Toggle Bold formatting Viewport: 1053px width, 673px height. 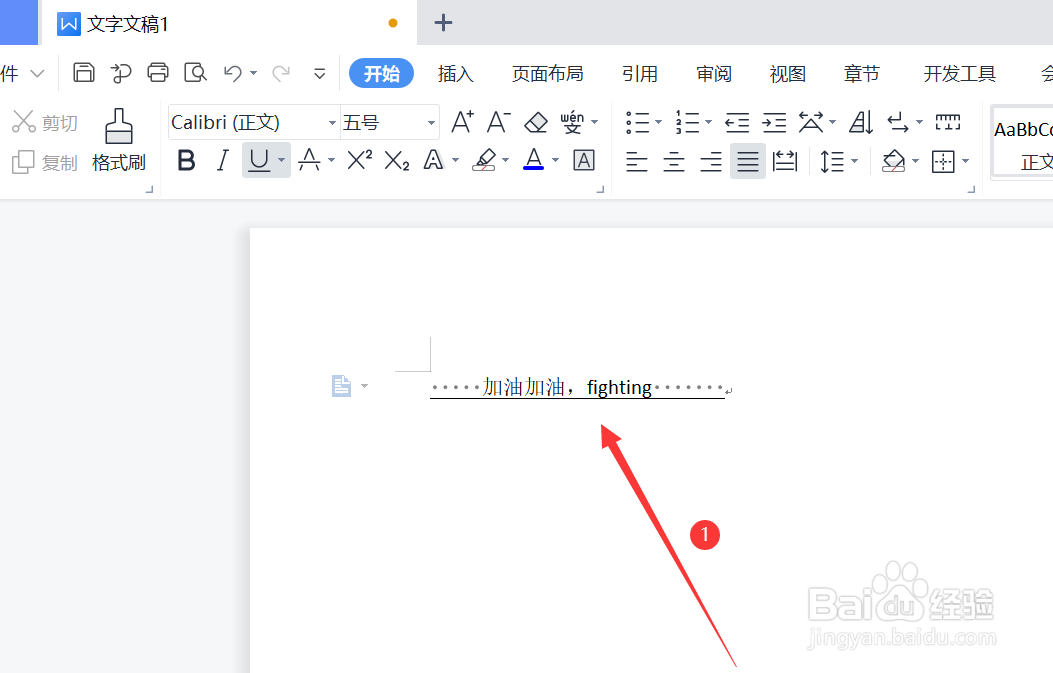[186, 161]
